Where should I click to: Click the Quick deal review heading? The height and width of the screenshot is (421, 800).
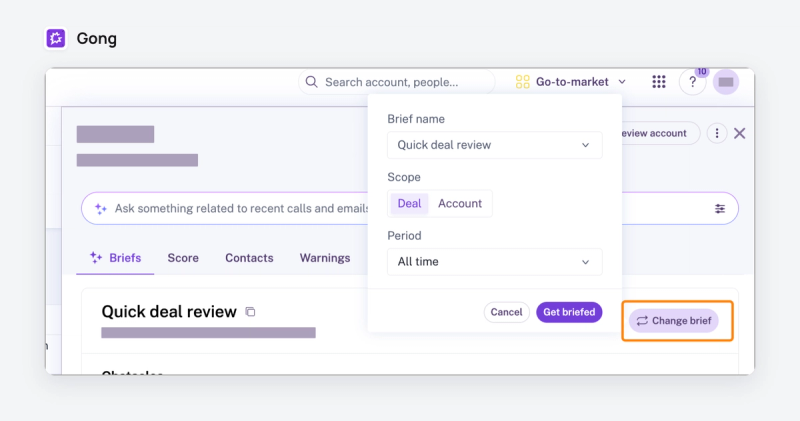click(169, 311)
